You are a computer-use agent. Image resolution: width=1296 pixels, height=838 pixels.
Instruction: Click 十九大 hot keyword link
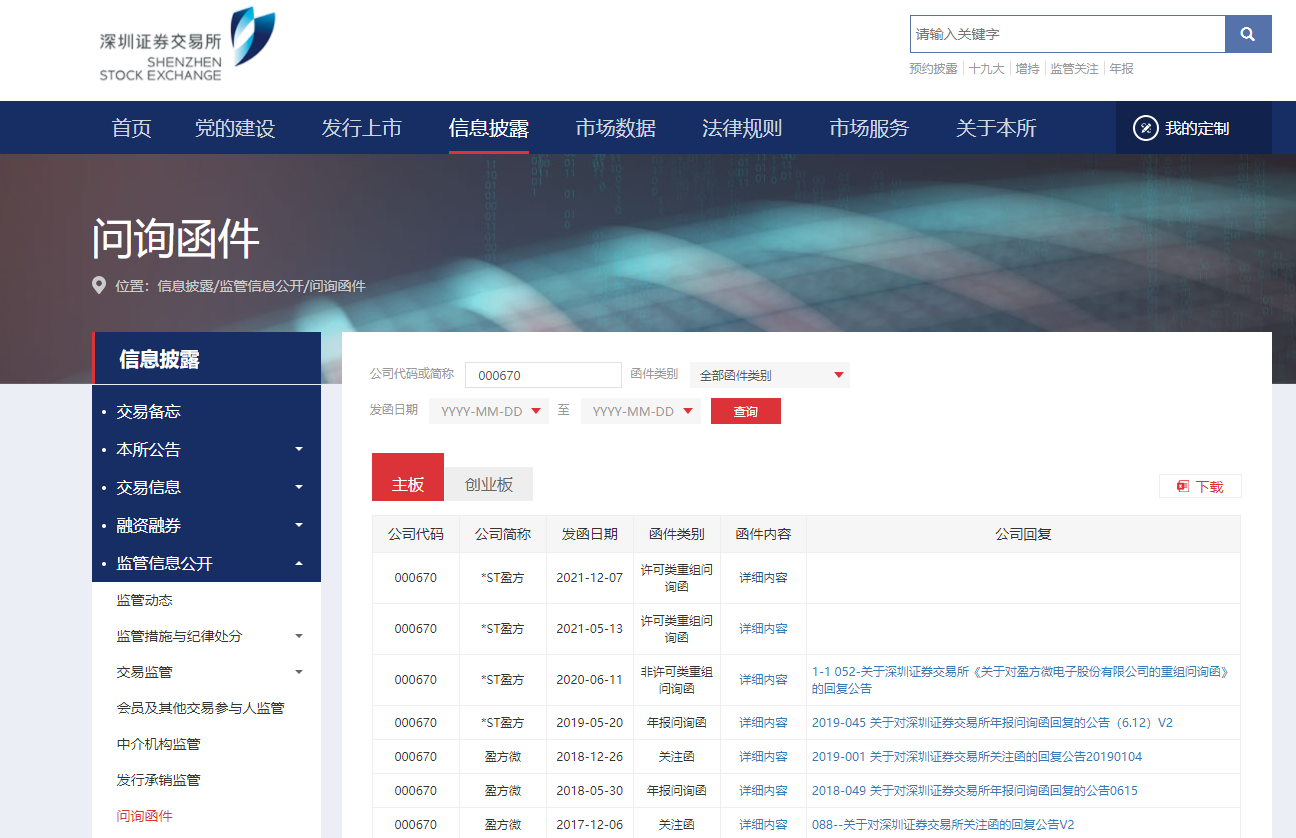(986, 69)
